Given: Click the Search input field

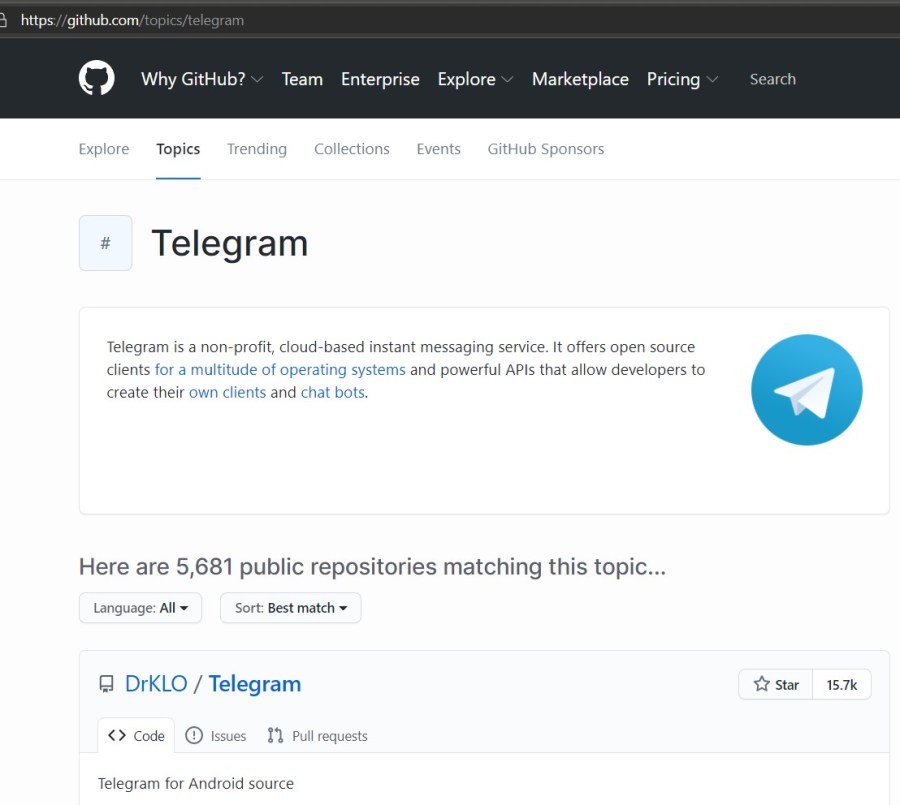Looking at the screenshot, I should pos(800,79).
